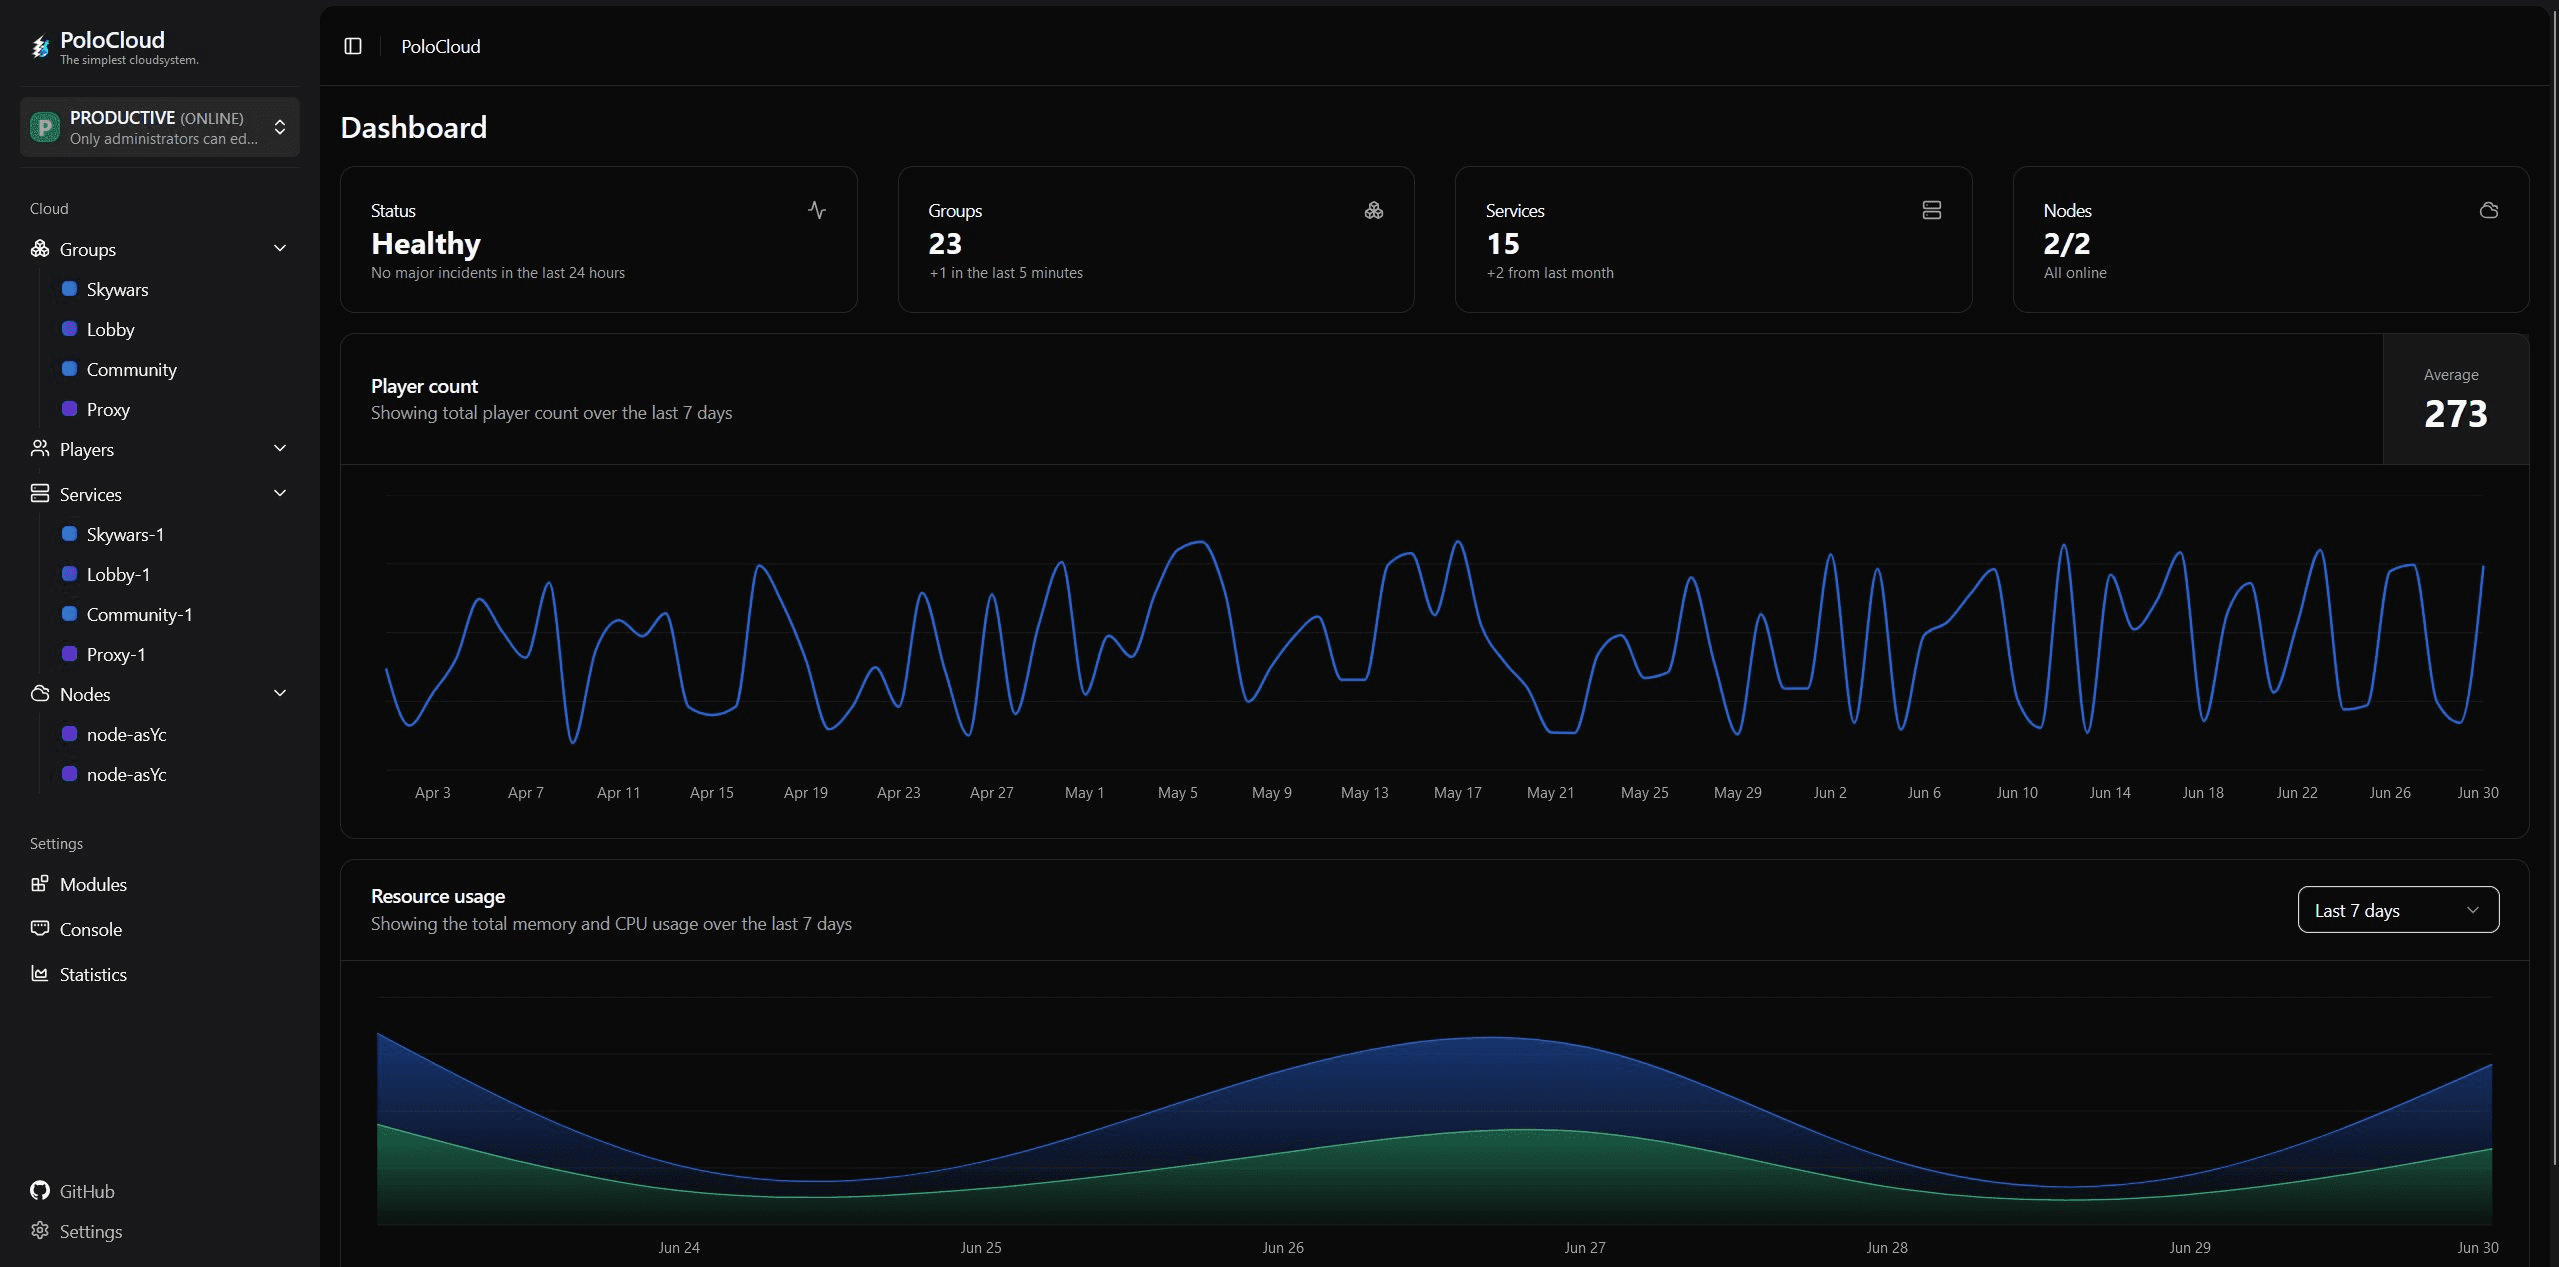Open the Last 7 days dropdown
This screenshot has width=2559, height=1267.
coord(2397,909)
